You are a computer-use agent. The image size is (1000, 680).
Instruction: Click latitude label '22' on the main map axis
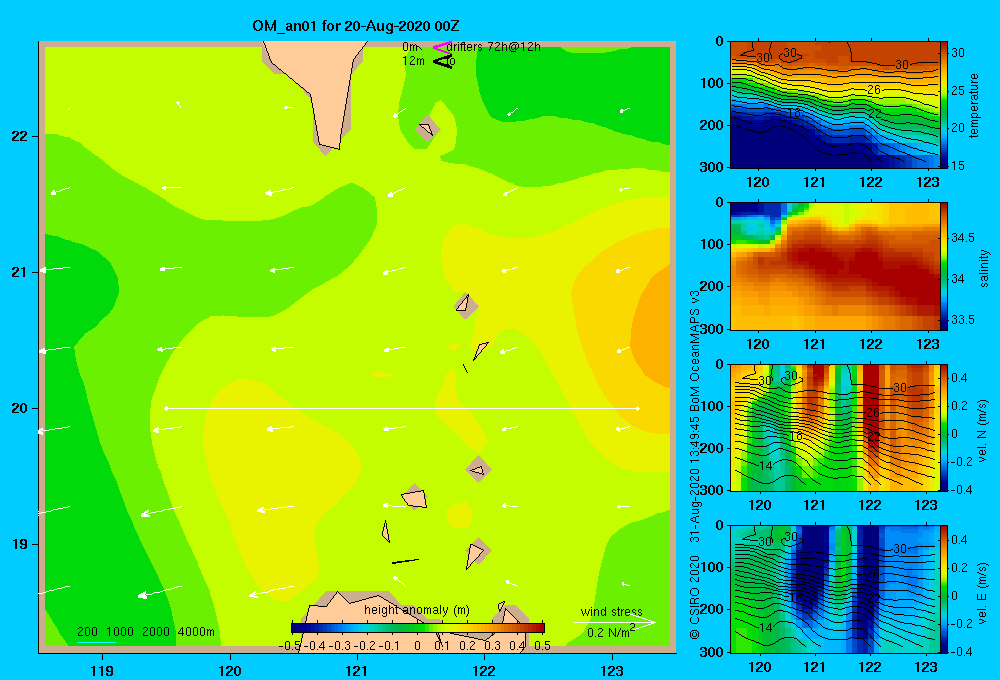click(20, 136)
